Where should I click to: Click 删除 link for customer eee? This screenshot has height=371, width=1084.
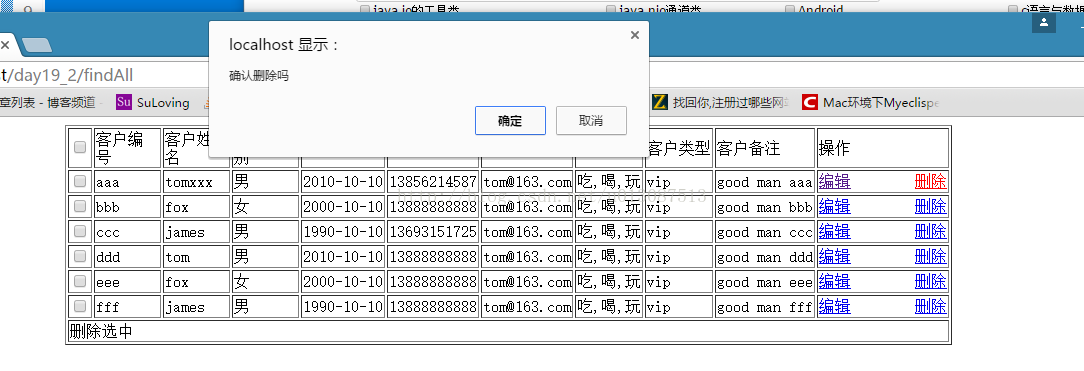931,281
